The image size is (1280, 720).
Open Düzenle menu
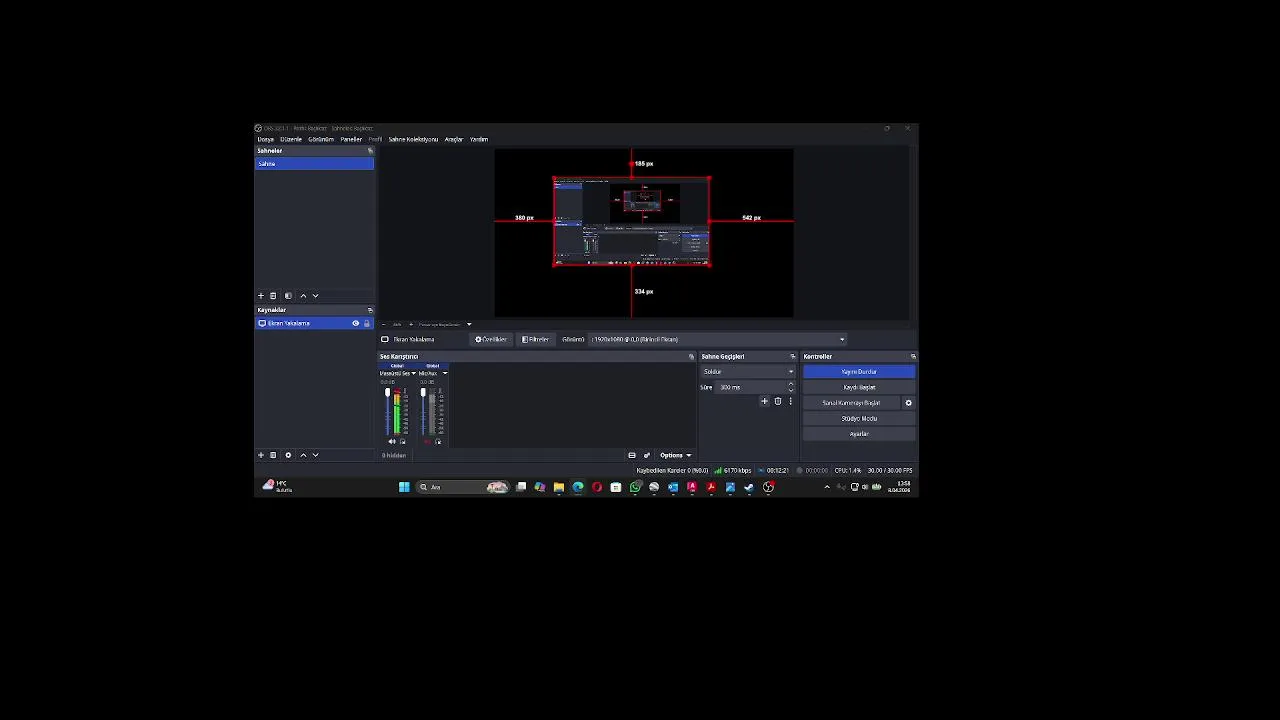click(x=291, y=140)
